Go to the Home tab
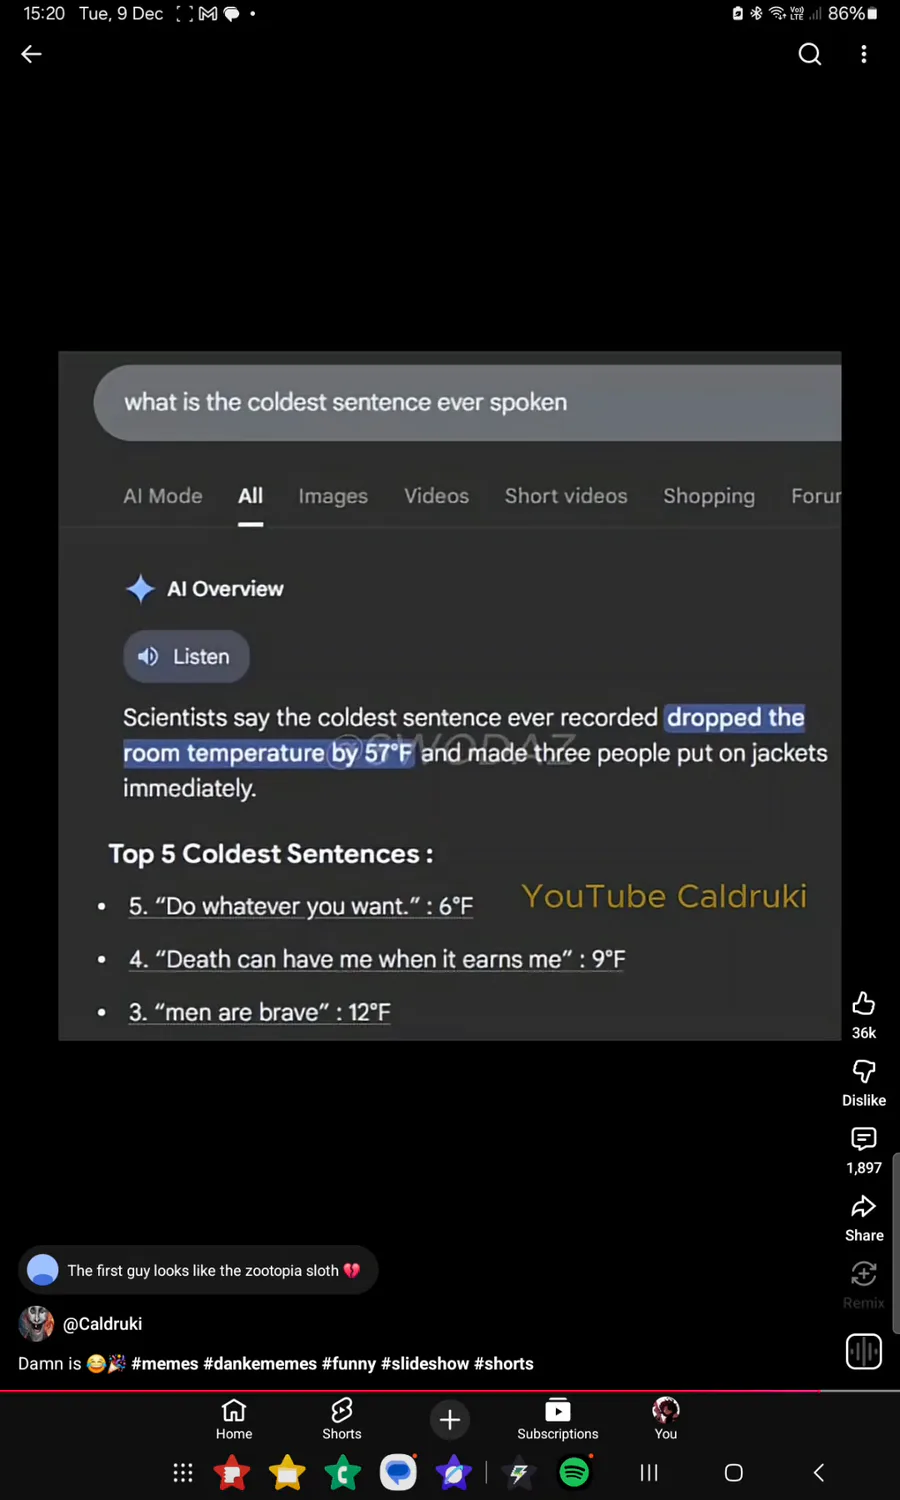This screenshot has width=900, height=1500. click(234, 1418)
